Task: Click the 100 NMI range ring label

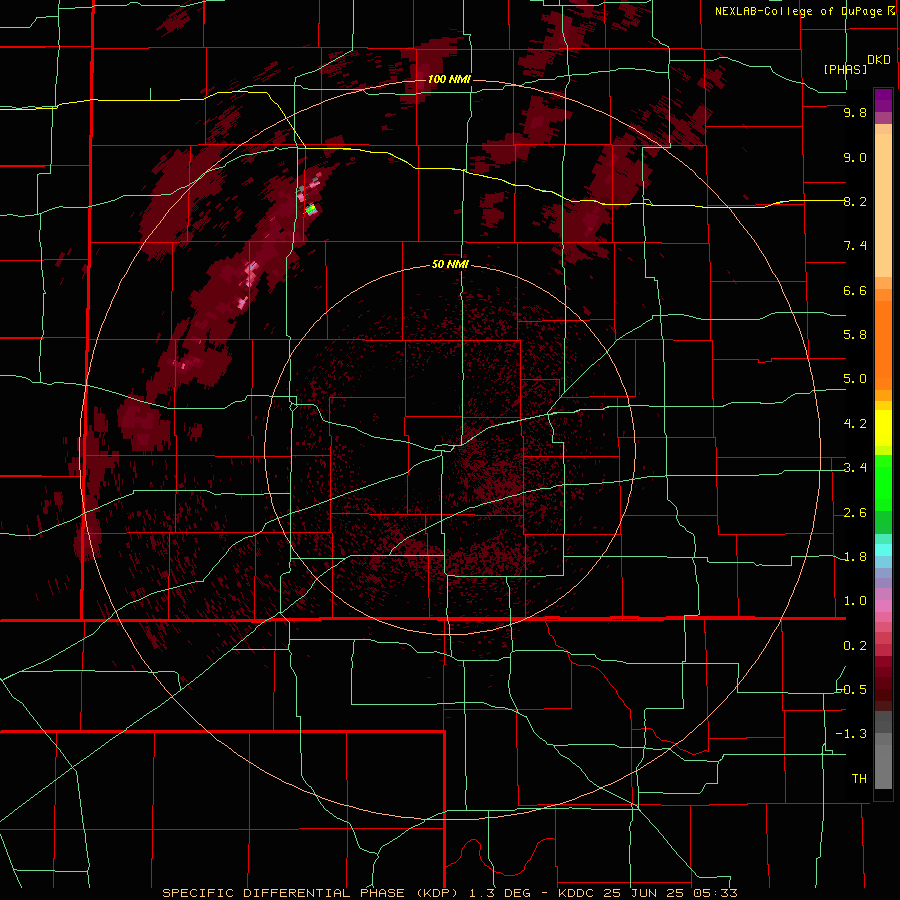Action: (449, 79)
